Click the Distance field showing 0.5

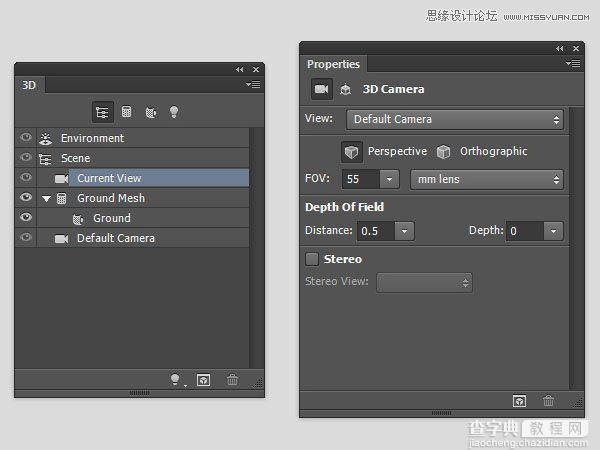[x=376, y=231]
